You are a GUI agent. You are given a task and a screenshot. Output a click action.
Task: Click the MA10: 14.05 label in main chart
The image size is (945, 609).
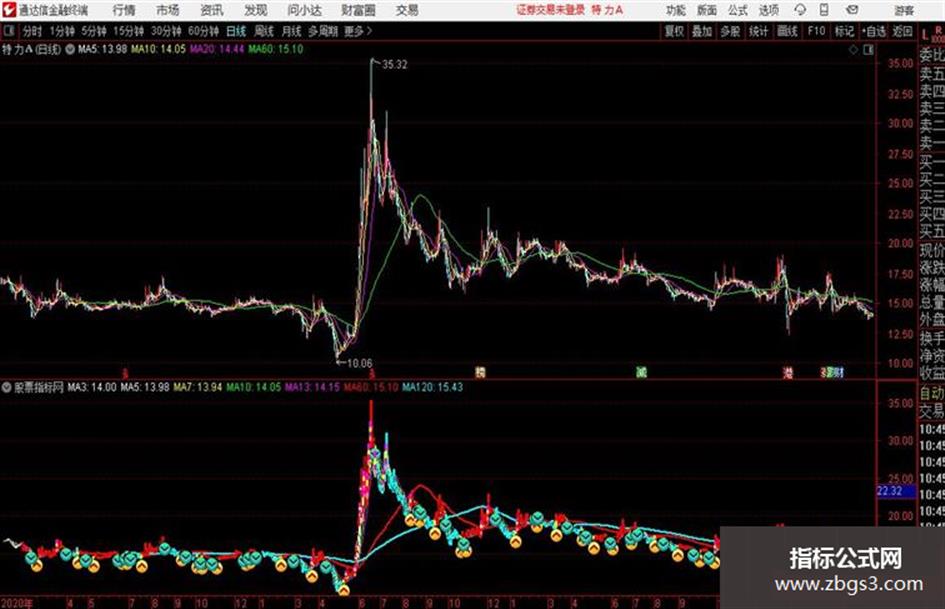pos(158,49)
